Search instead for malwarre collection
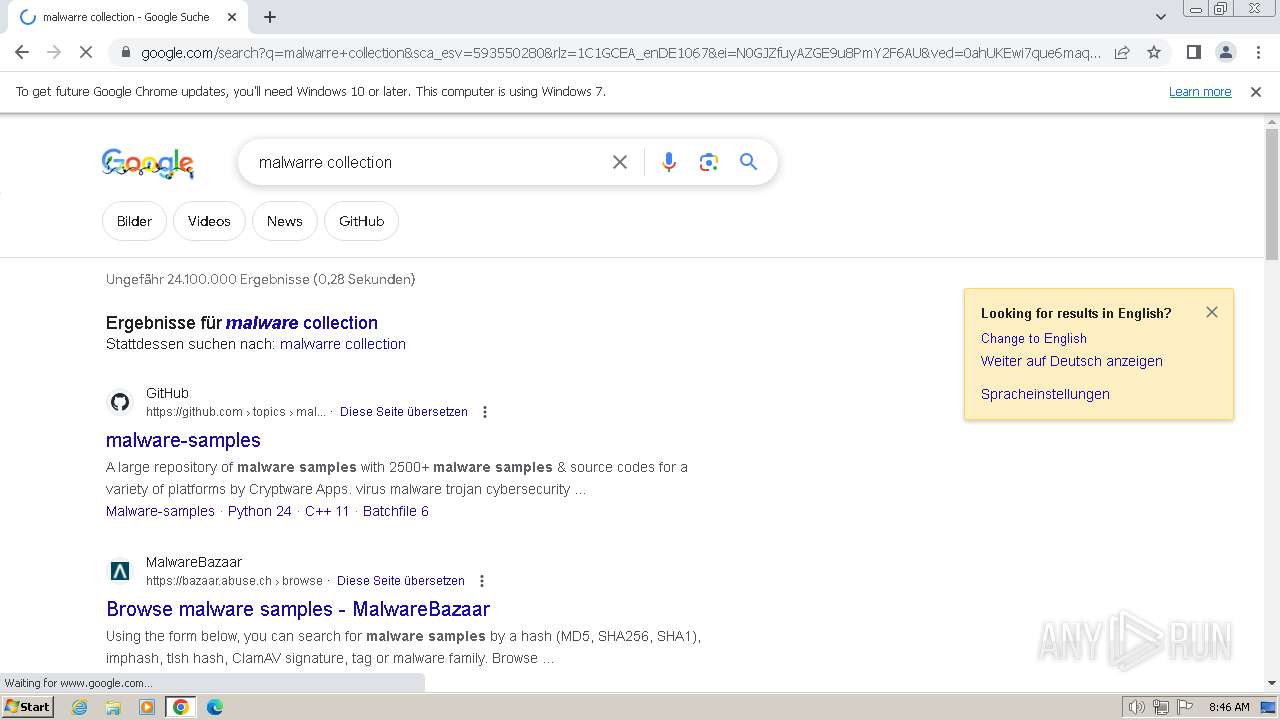This screenshot has width=1280, height=720. pyautogui.click(x=343, y=344)
